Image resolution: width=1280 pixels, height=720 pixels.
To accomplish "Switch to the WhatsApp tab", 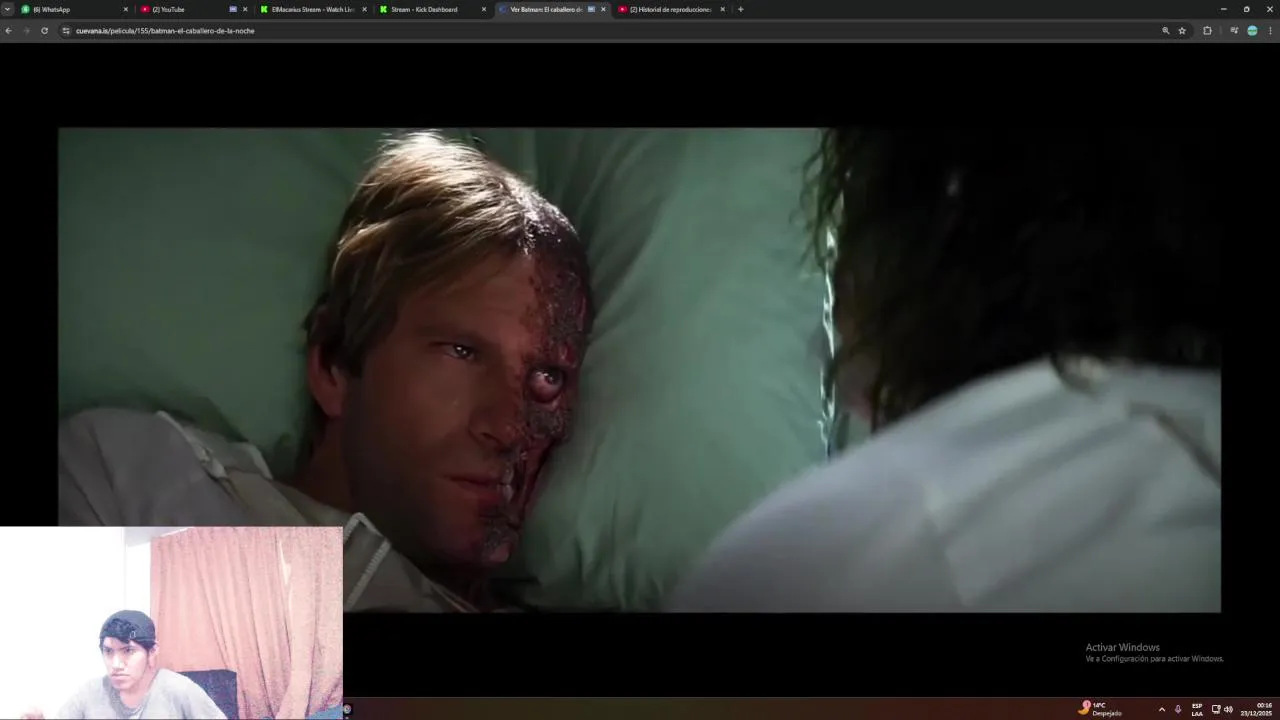I will click(x=75, y=9).
